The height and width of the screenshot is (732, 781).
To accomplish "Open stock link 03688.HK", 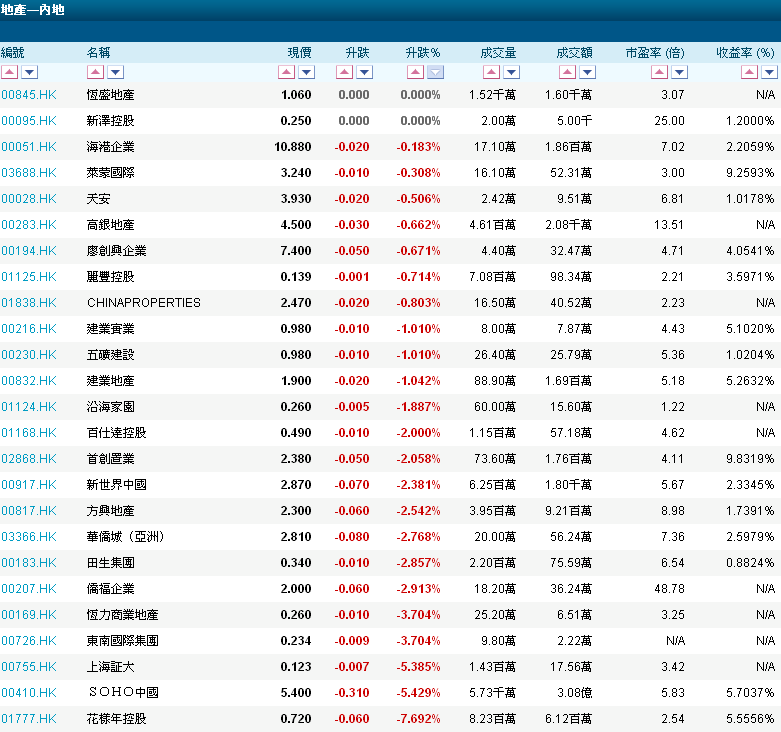I will click(x=29, y=173).
